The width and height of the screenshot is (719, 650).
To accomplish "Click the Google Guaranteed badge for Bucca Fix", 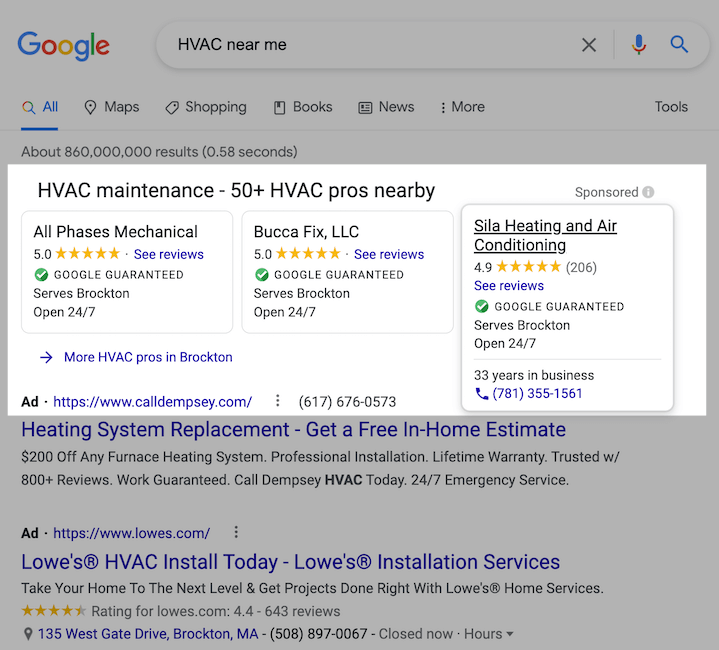I will click(329, 275).
